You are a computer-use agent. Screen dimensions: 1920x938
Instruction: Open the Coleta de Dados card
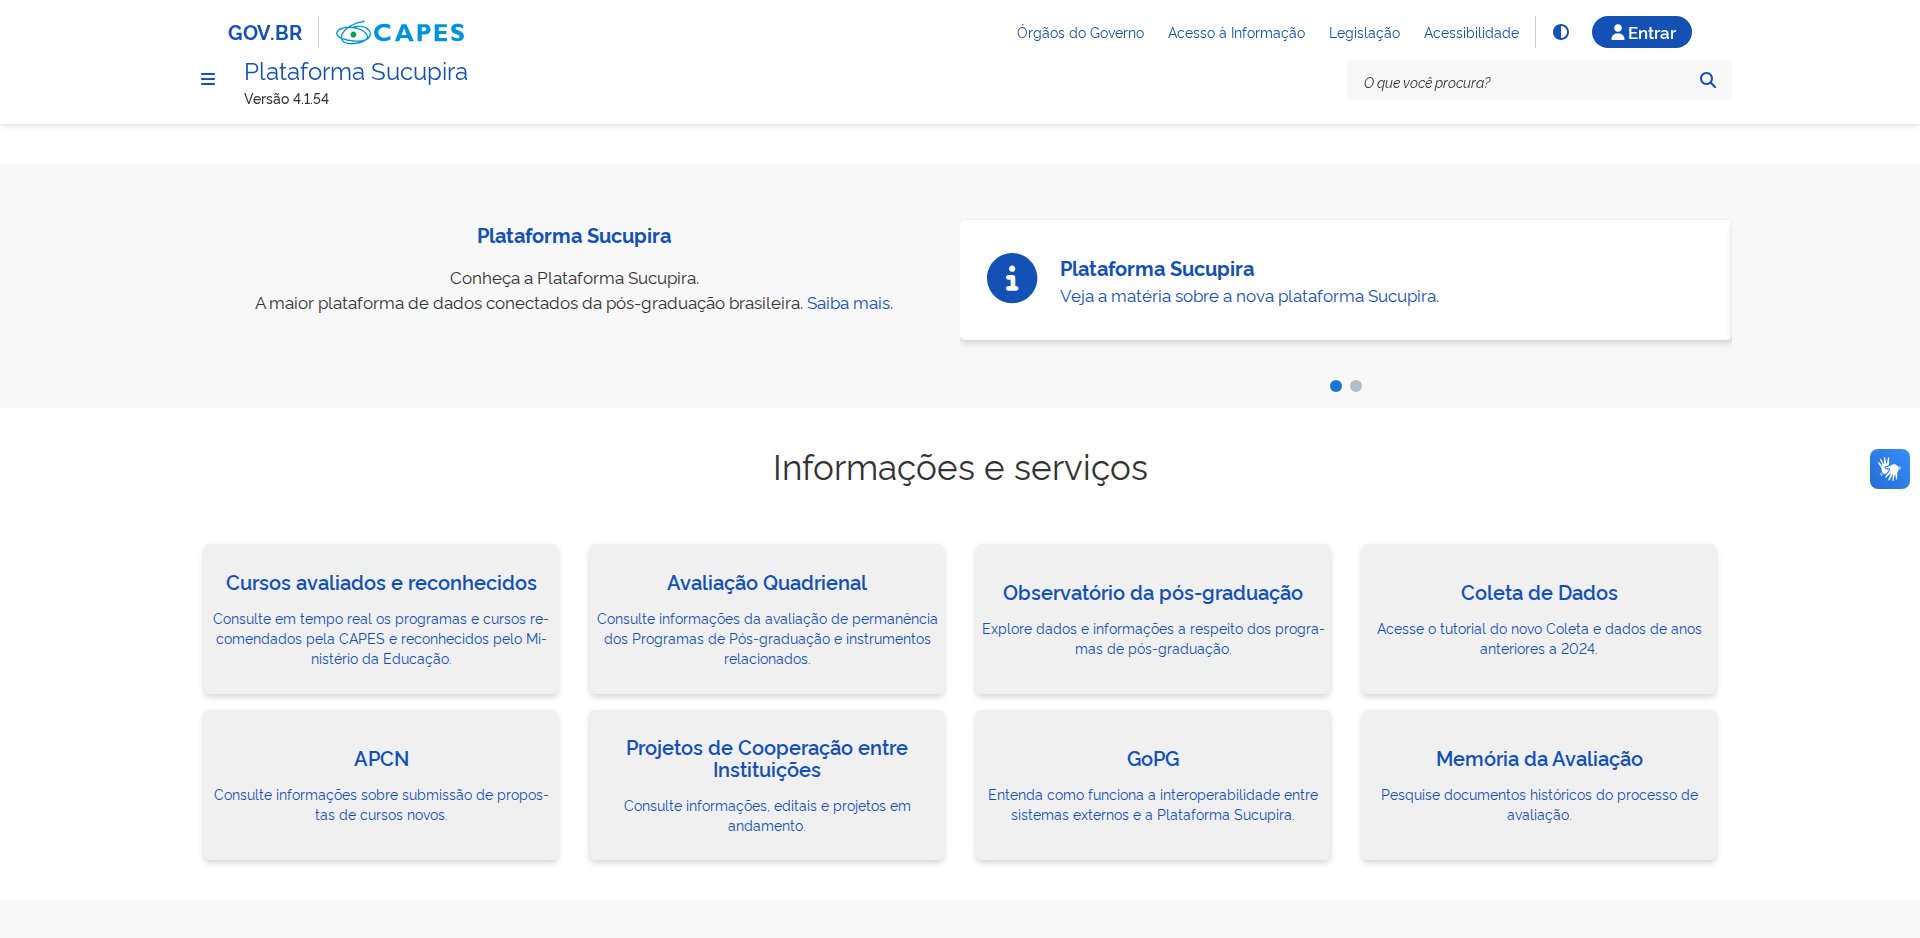click(x=1539, y=619)
